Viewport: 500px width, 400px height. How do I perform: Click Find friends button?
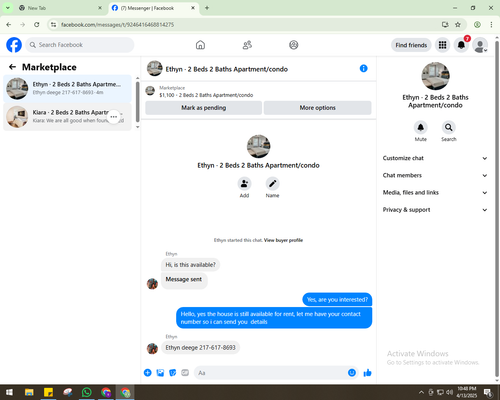411,45
